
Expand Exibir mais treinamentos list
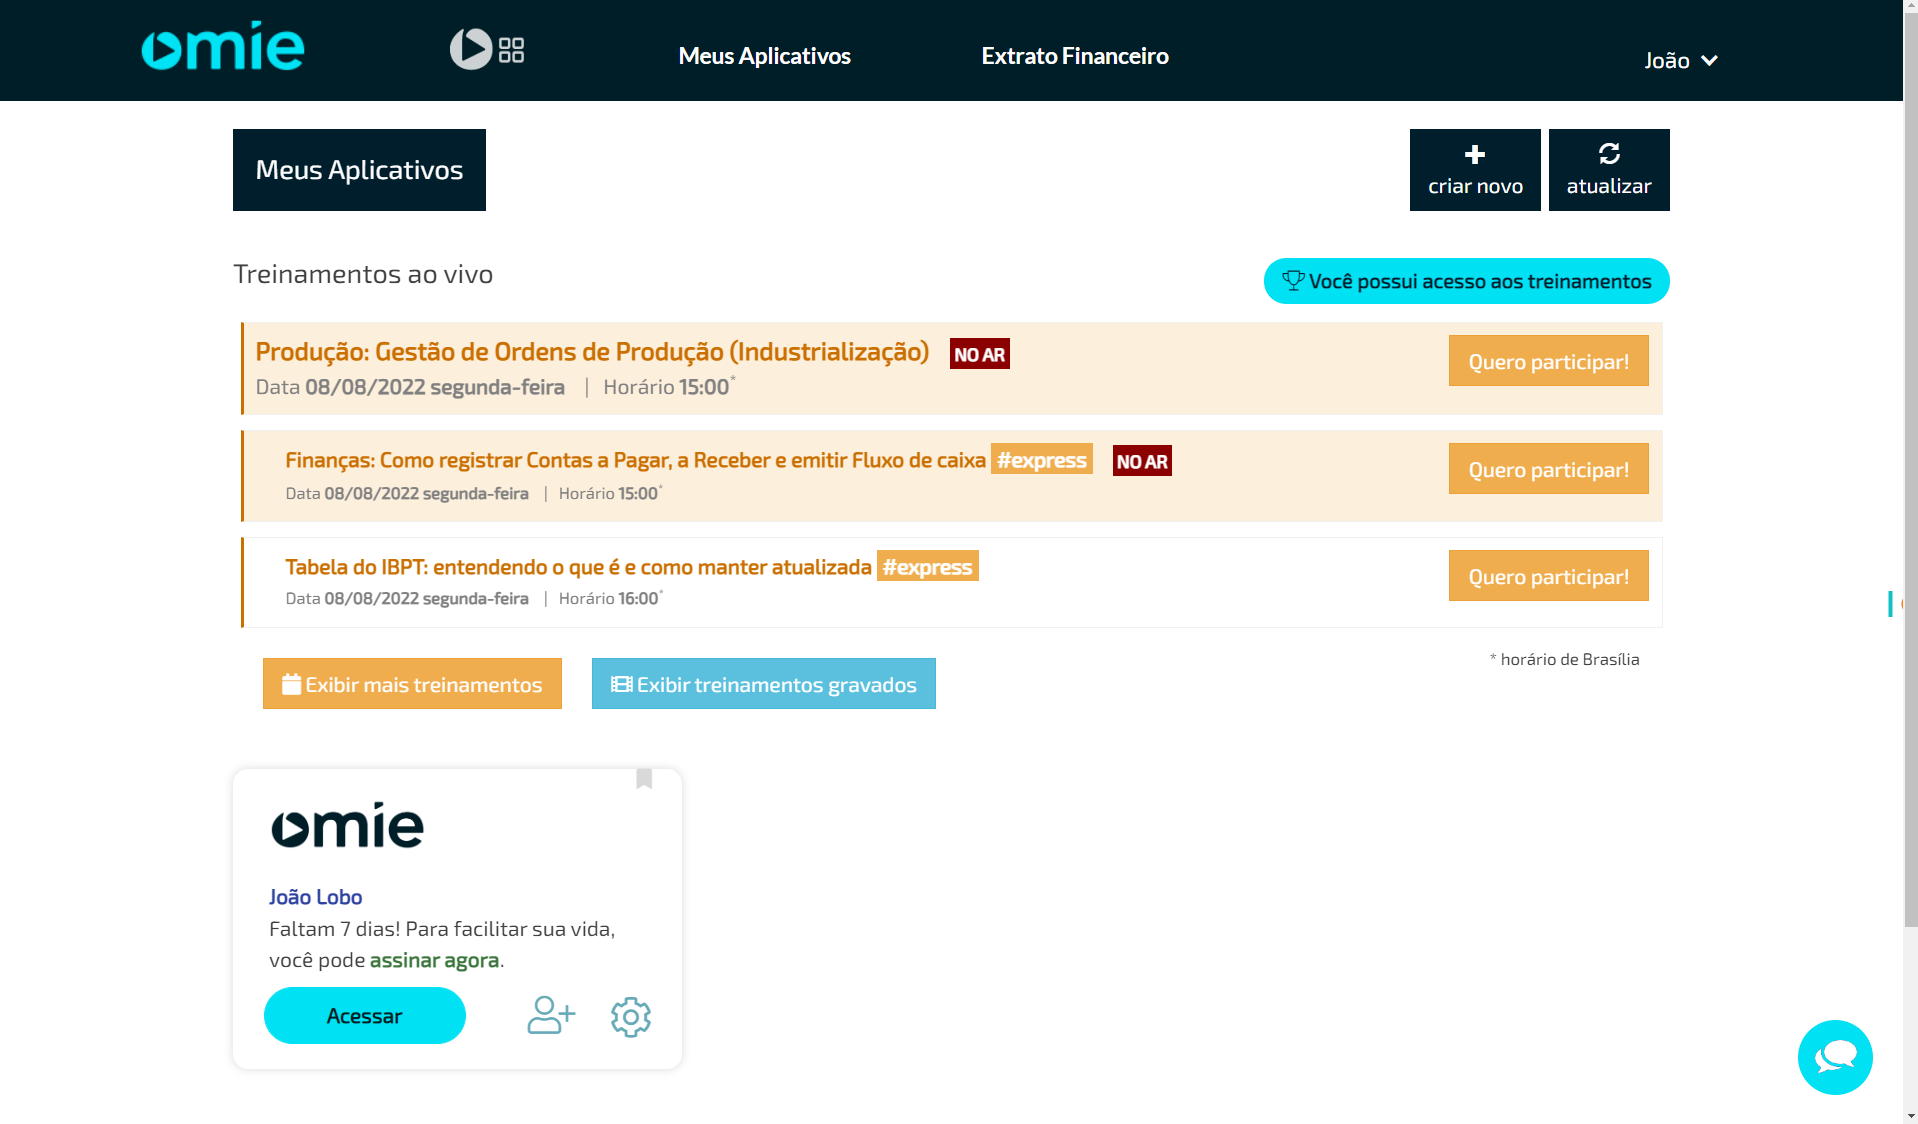click(x=412, y=684)
